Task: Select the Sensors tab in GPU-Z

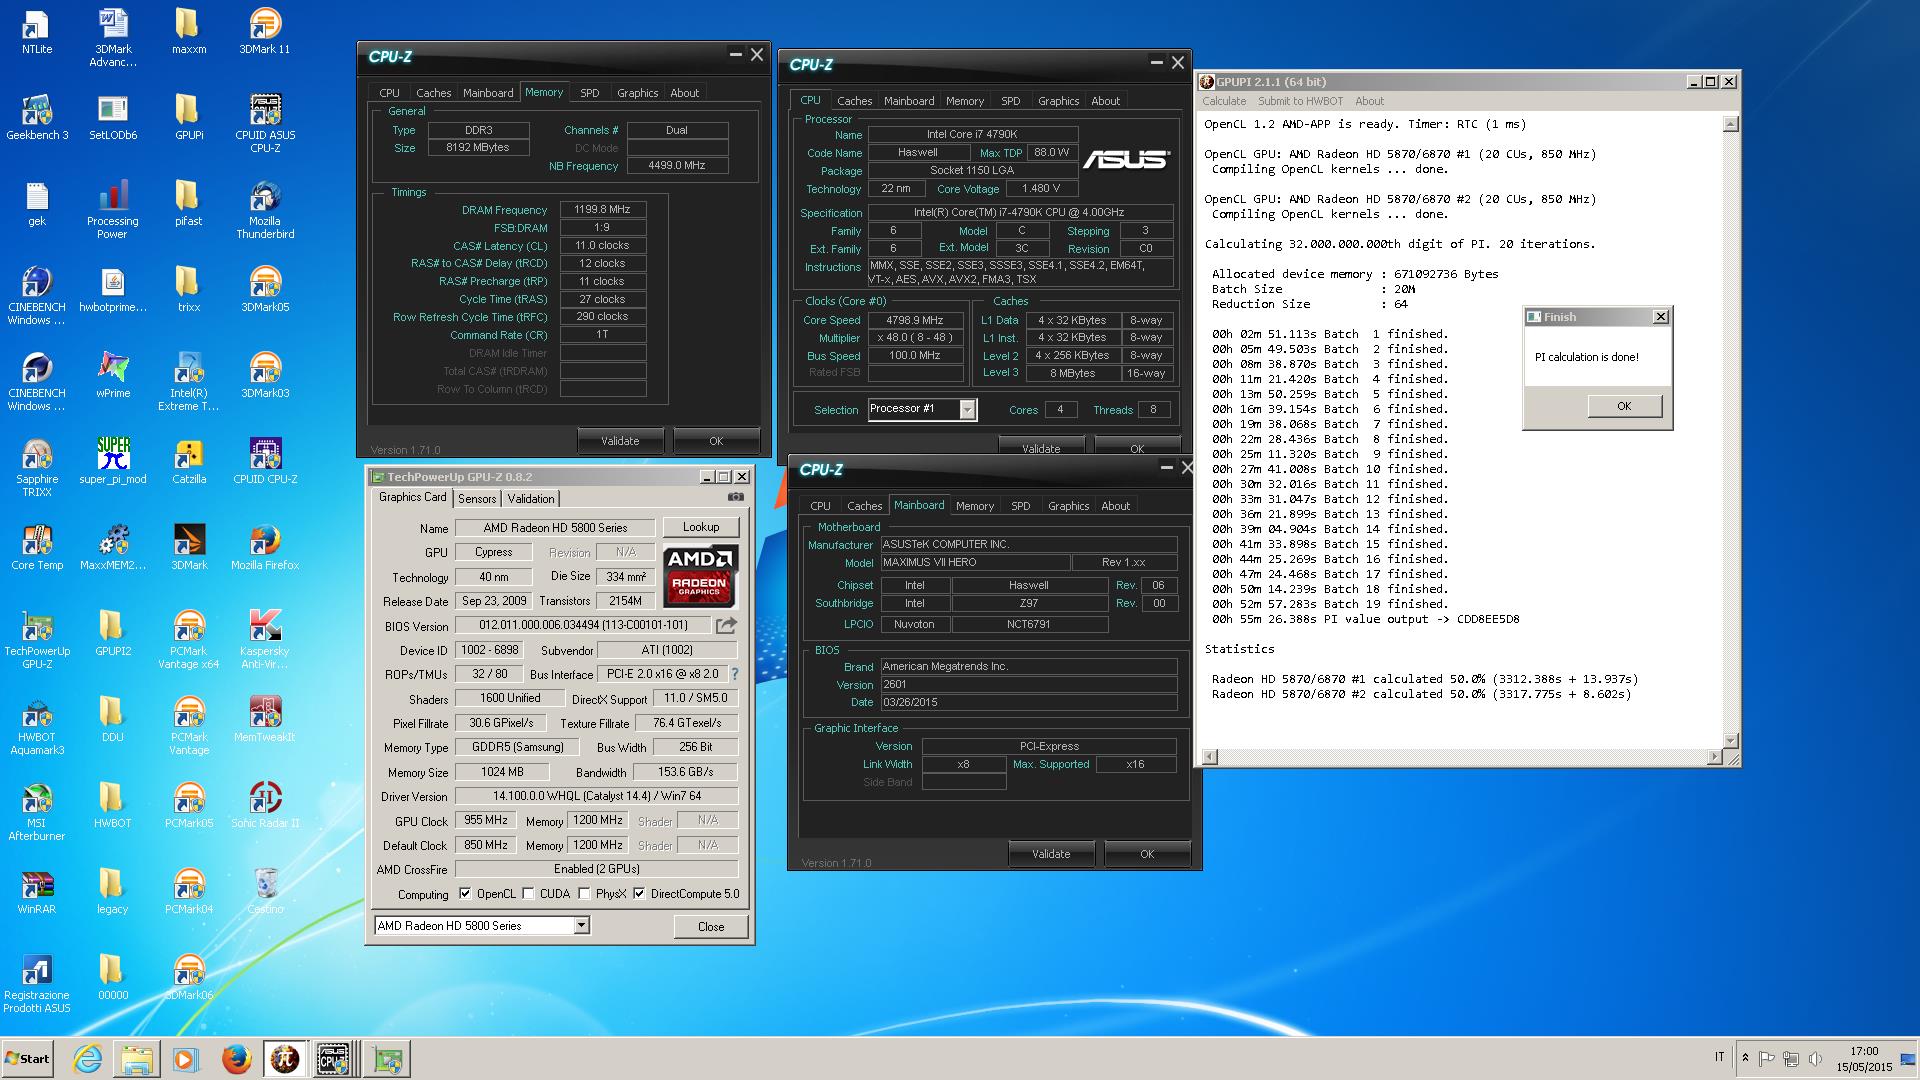Action: (x=477, y=498)
